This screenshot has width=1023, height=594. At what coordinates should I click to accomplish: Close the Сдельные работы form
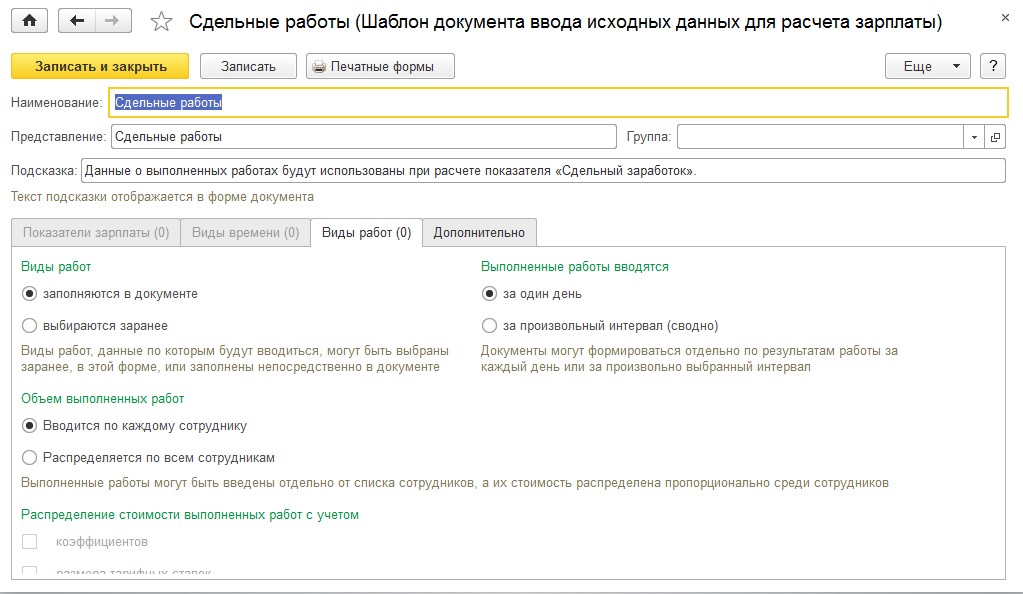[x=1005, y=18]
